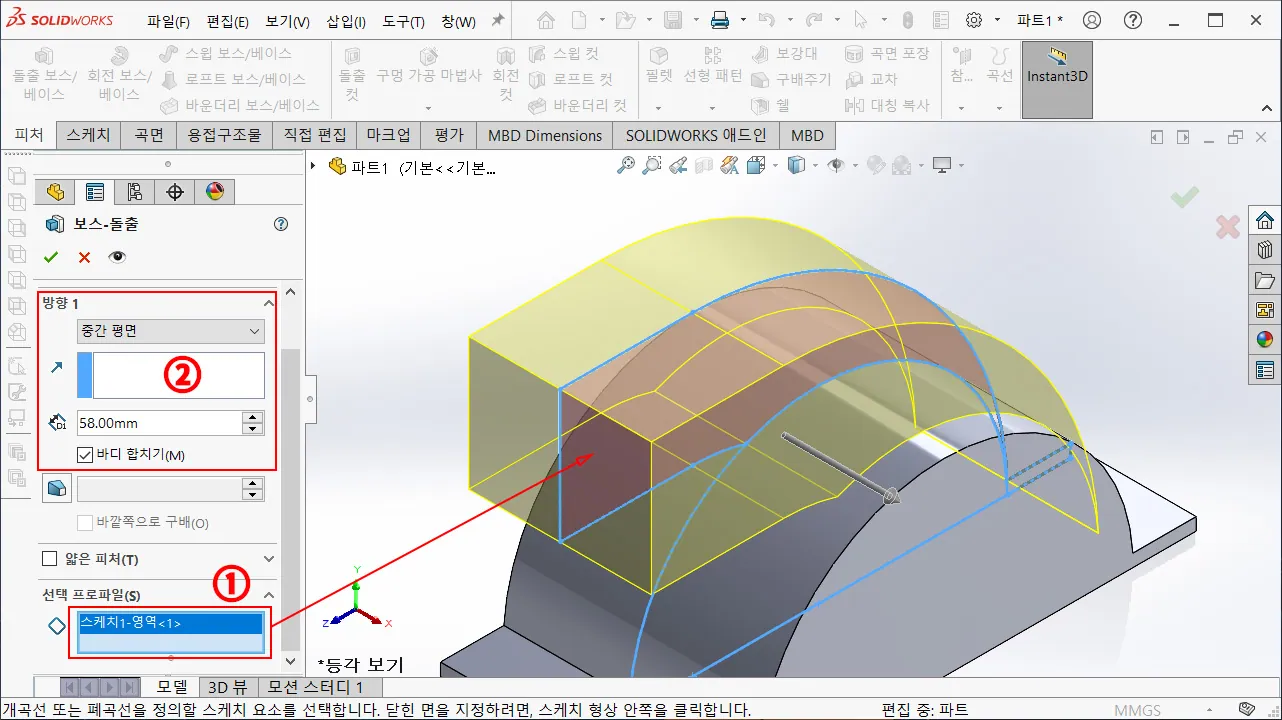Toggle the Instant3D button
Image resolution: width=1282 pixels, height=720 pixels.
coord(1057,79)
